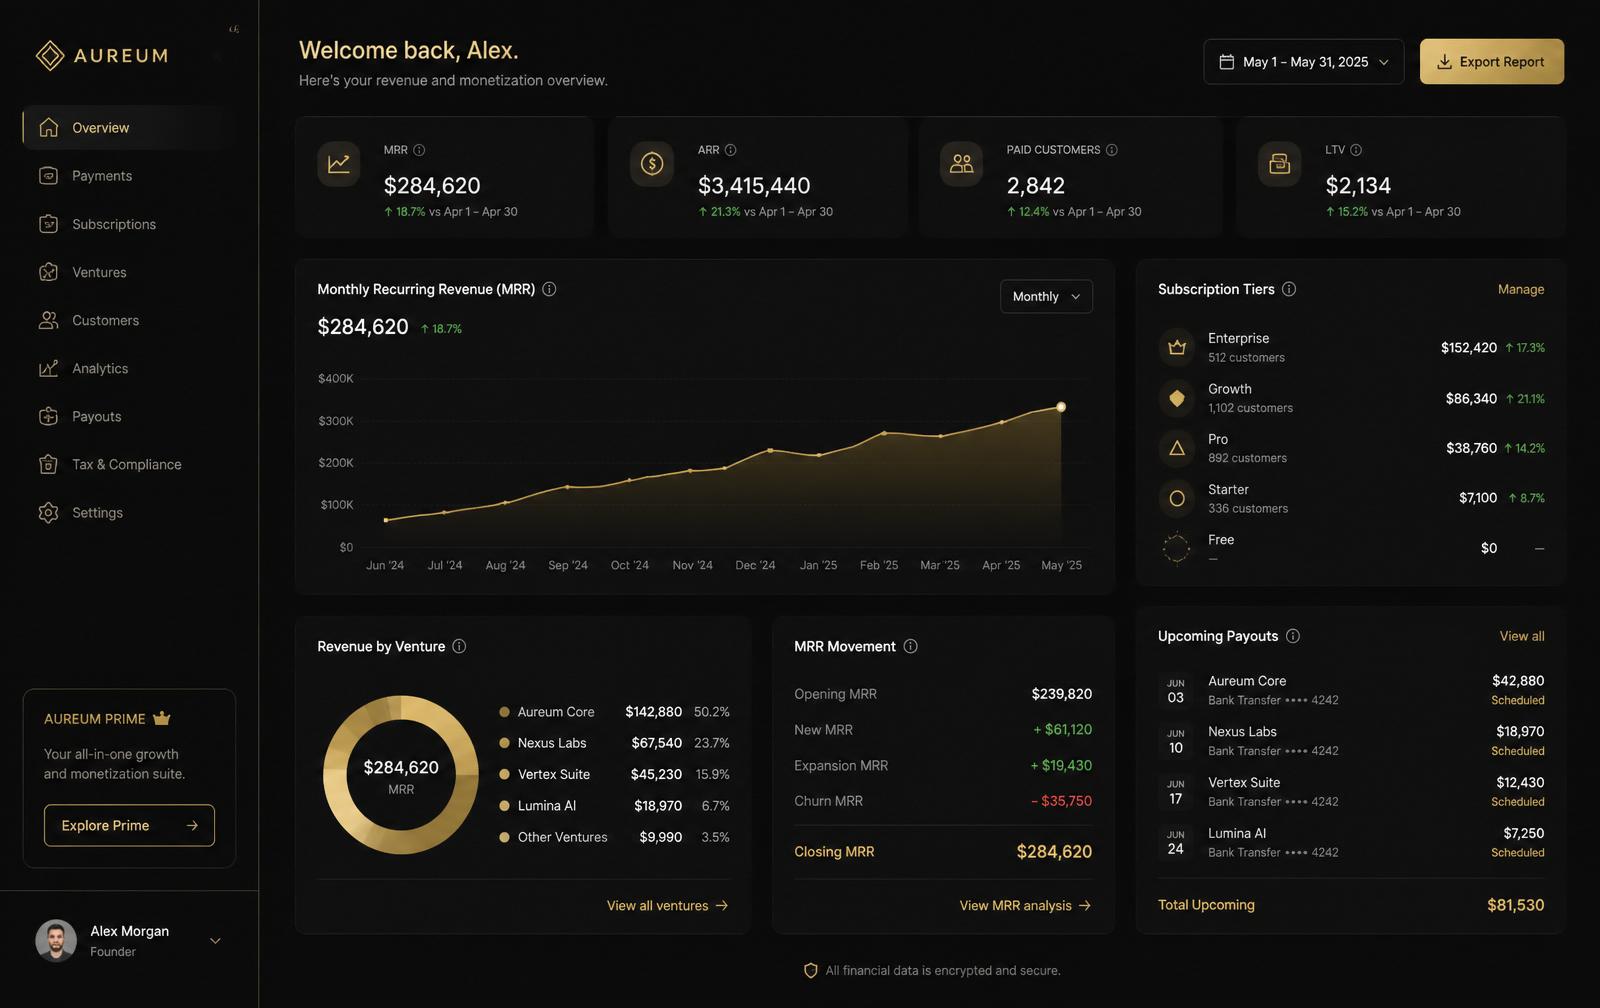Expand the Monthly chart interval dropdown
Image resolution: width=1600 pixels, height=1008 pixels.
point(1046,296)
